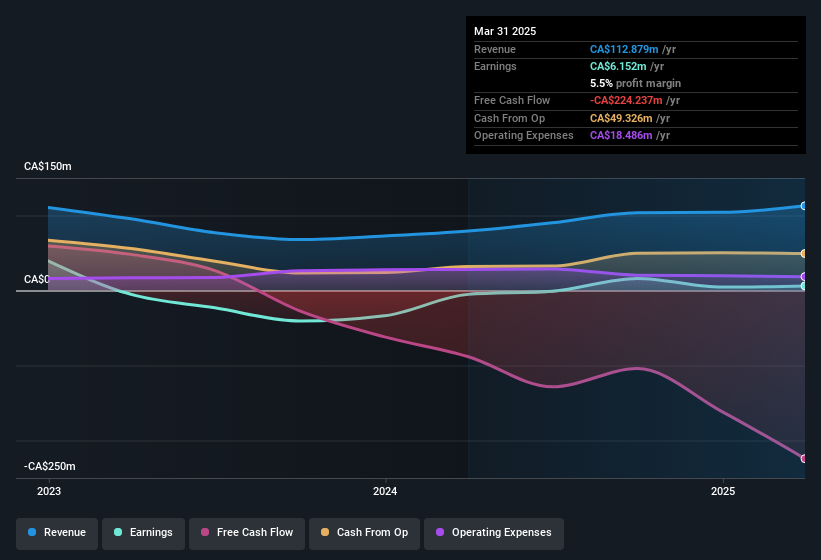Click the CA$112.879m revenue value
Viewport: 821px width, 560px height.
coord(624,49)
